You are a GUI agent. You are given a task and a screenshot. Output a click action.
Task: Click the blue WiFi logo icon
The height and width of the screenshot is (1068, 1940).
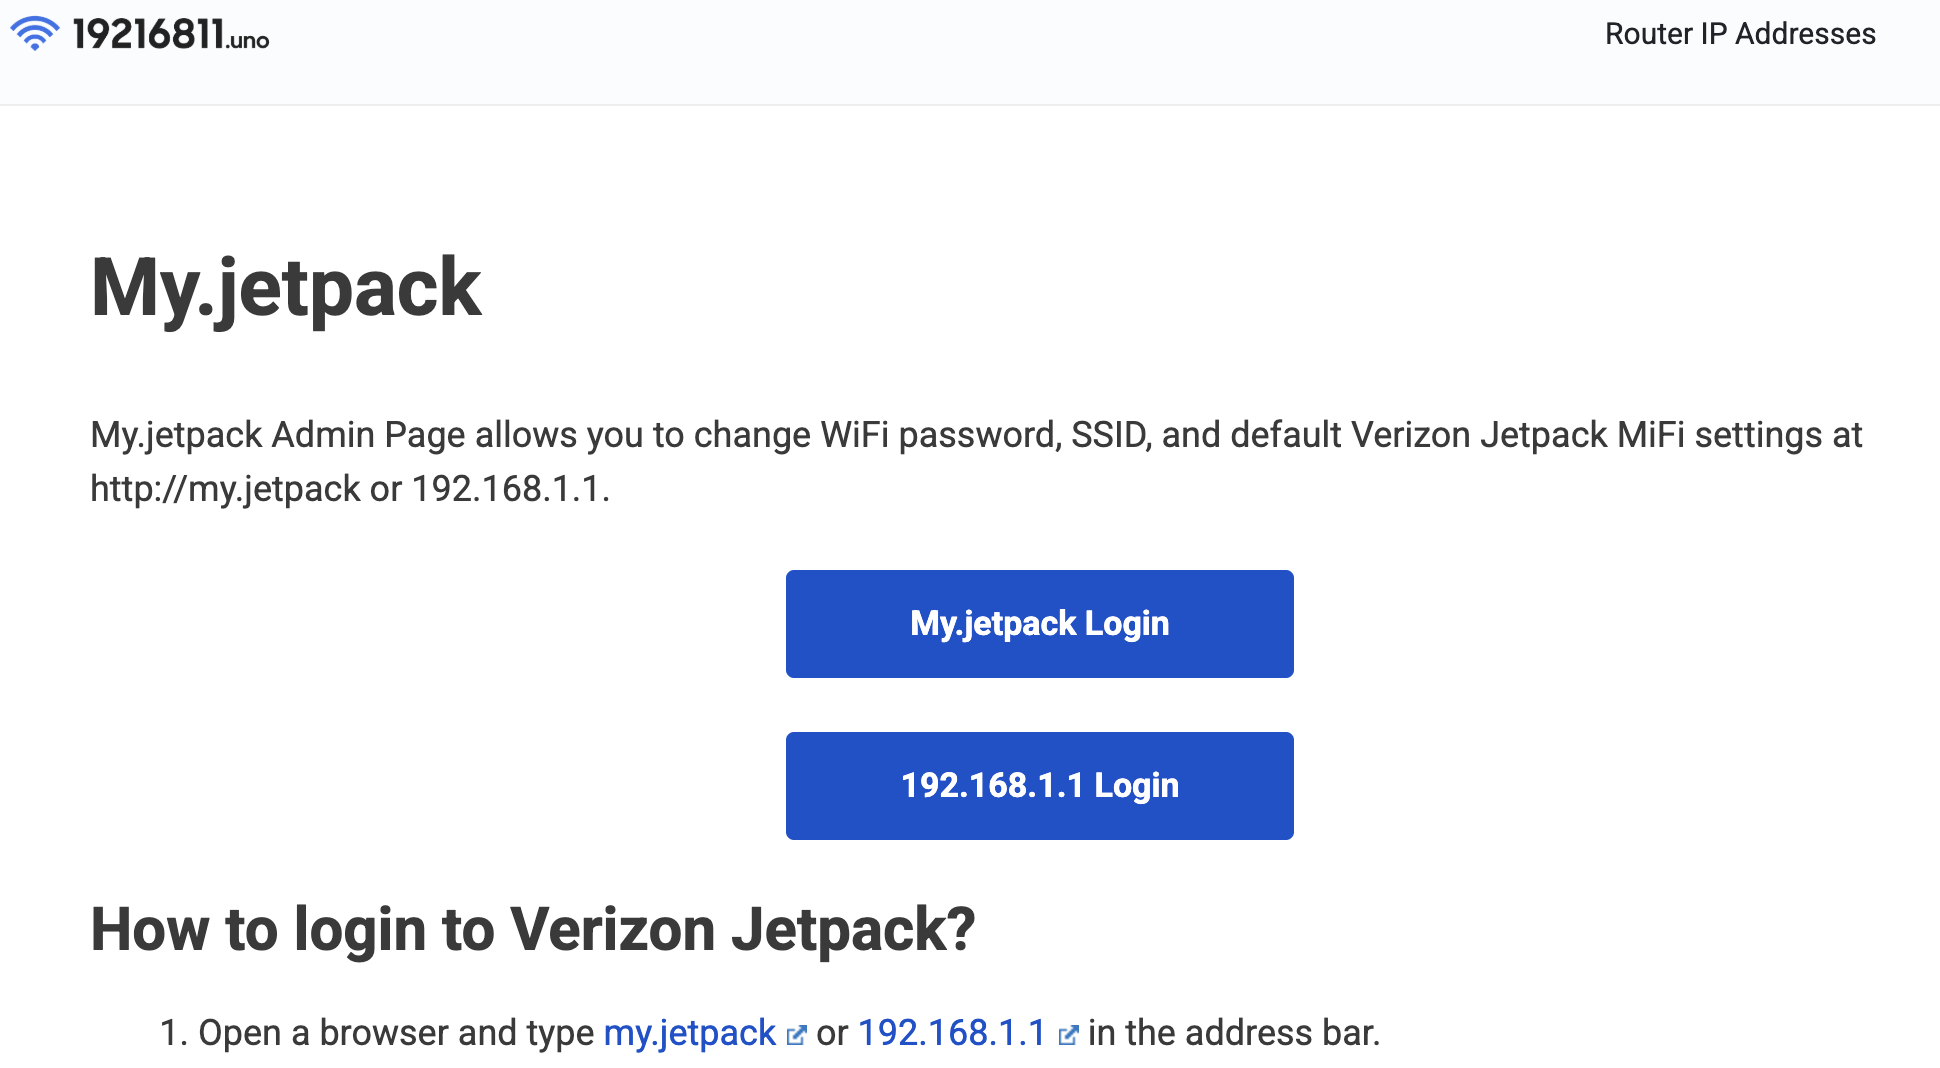pos(35,34)
